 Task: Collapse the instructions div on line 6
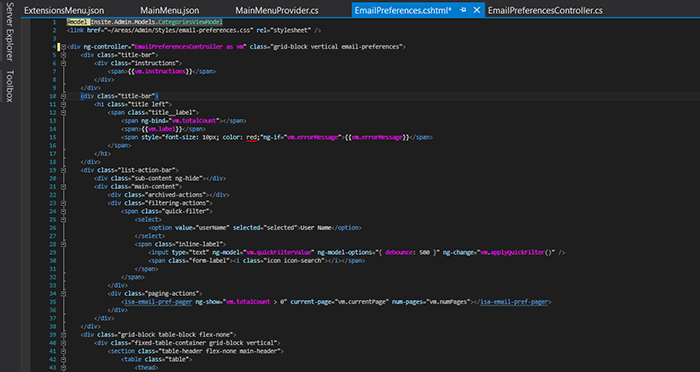click(x=63, y=63)
